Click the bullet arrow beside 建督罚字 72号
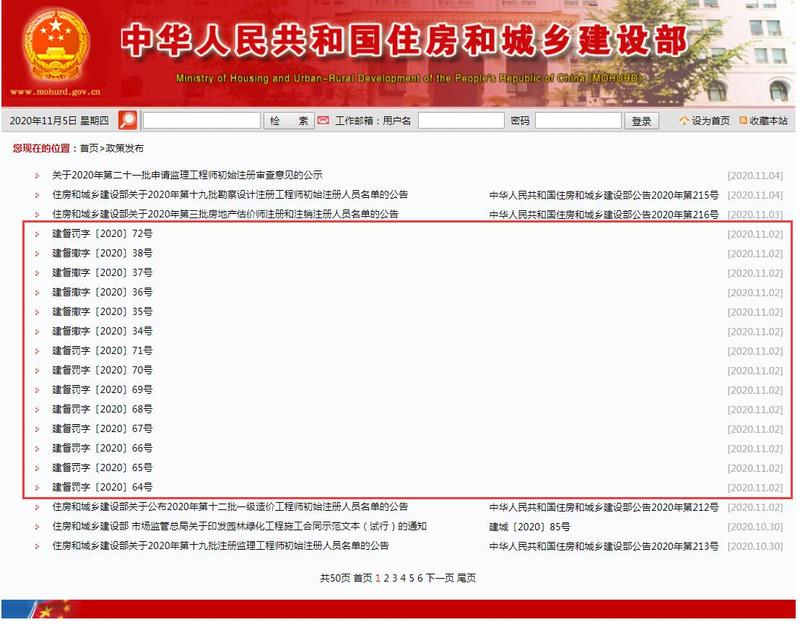The height and width of the screenshot is (630, 800). [x=37, y=234]
